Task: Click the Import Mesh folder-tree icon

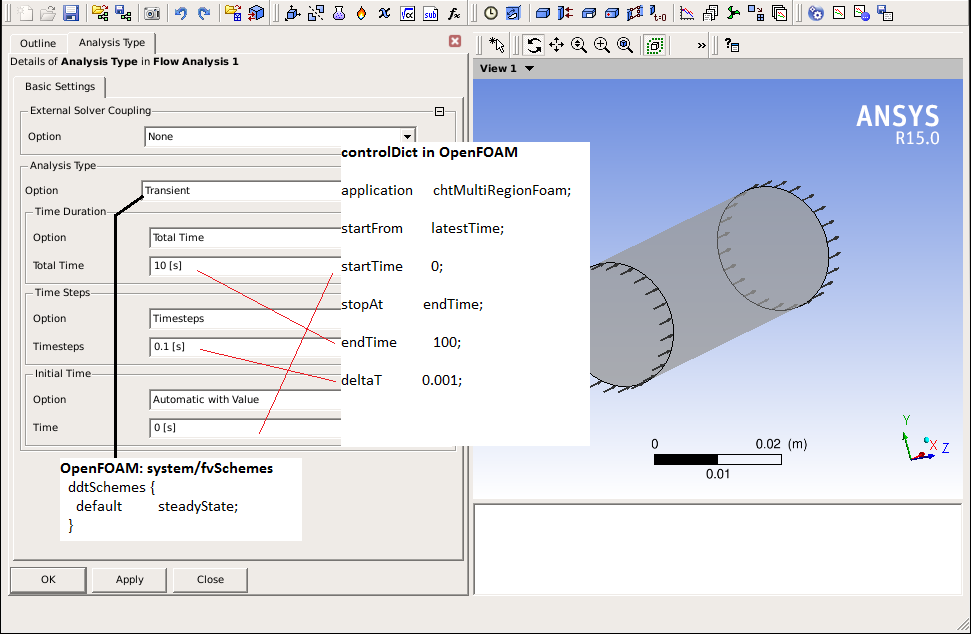Action: pyautogui.click(x=100, y=12)
